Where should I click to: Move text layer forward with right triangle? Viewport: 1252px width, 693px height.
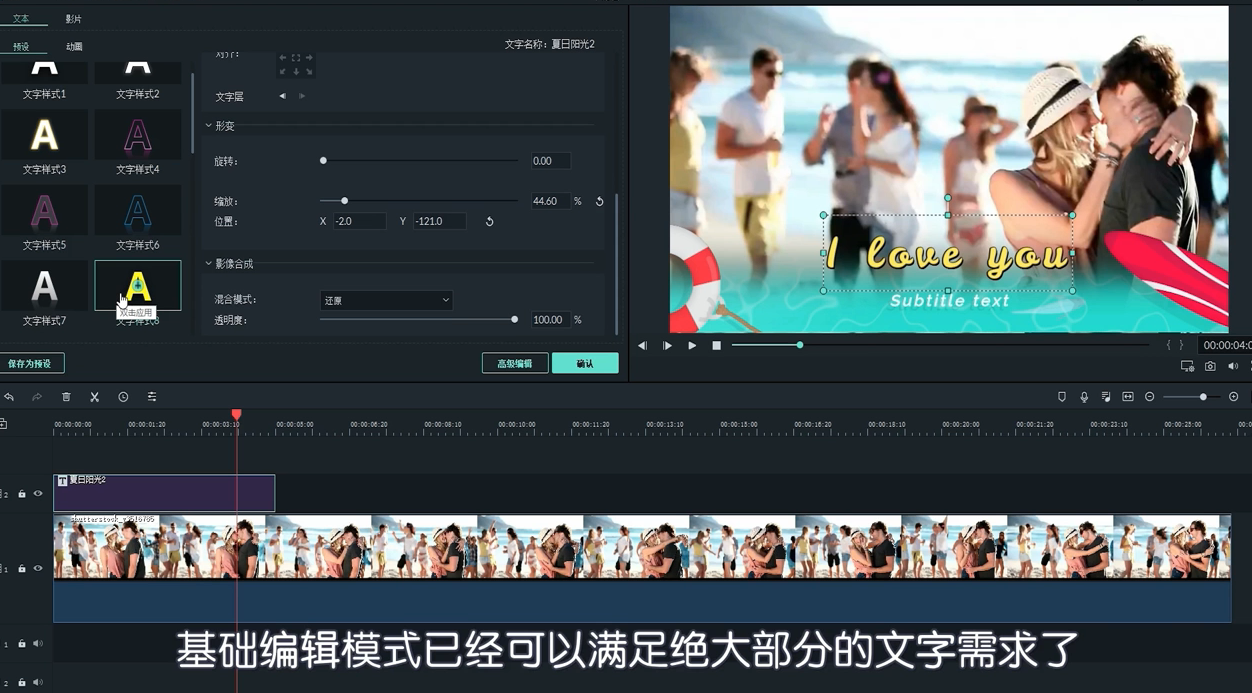click(302, 96)
